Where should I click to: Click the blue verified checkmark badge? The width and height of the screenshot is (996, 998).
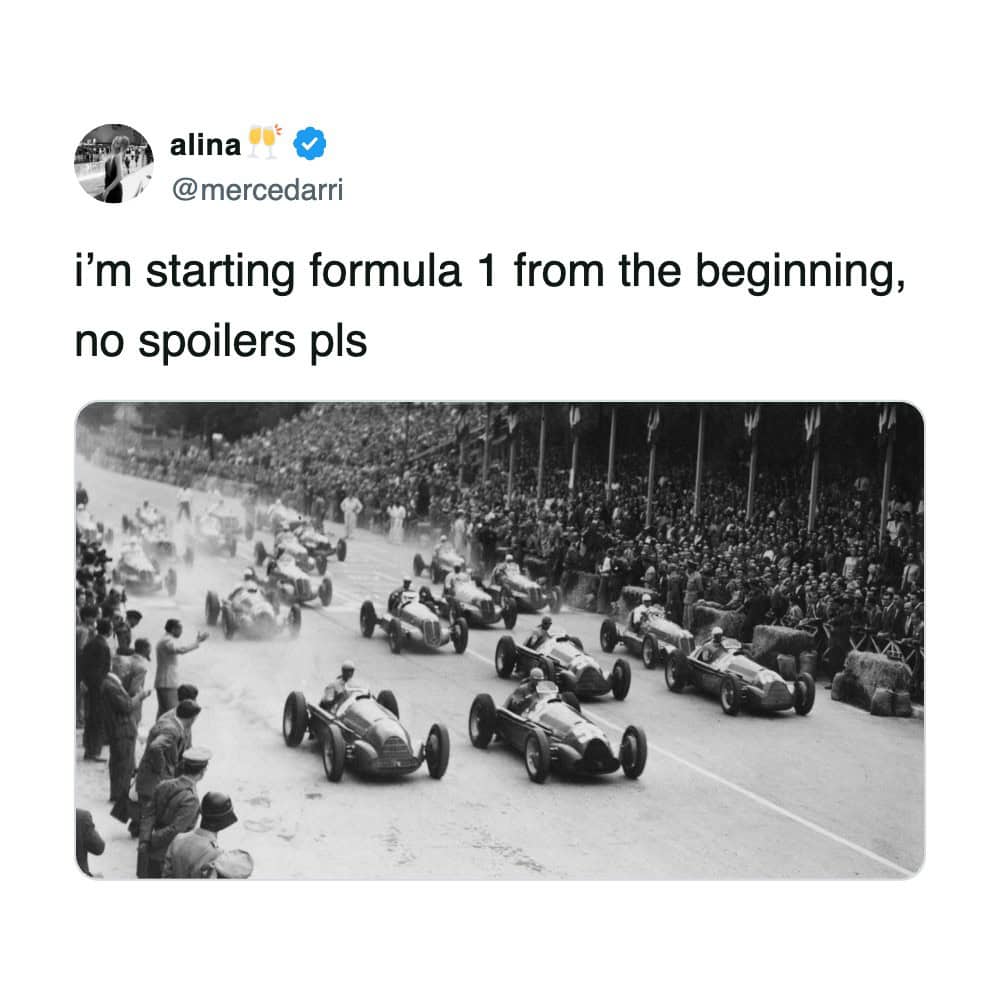[x=309, y=143]
